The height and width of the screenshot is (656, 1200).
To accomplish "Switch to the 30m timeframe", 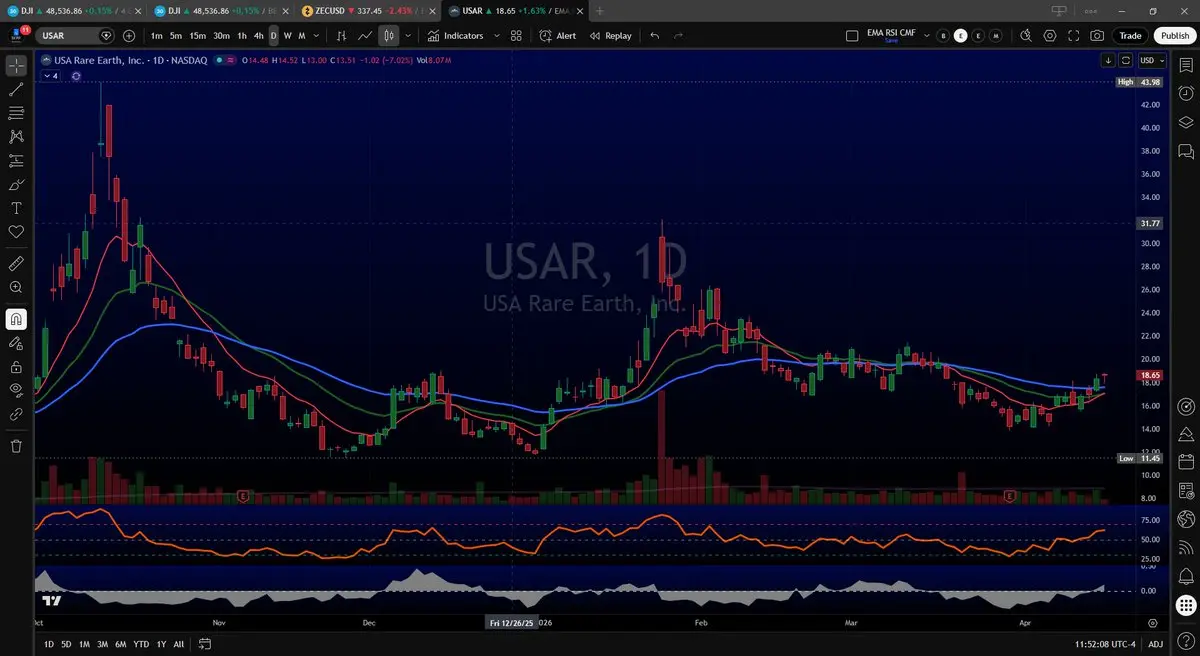I will (x=221, y=36).
